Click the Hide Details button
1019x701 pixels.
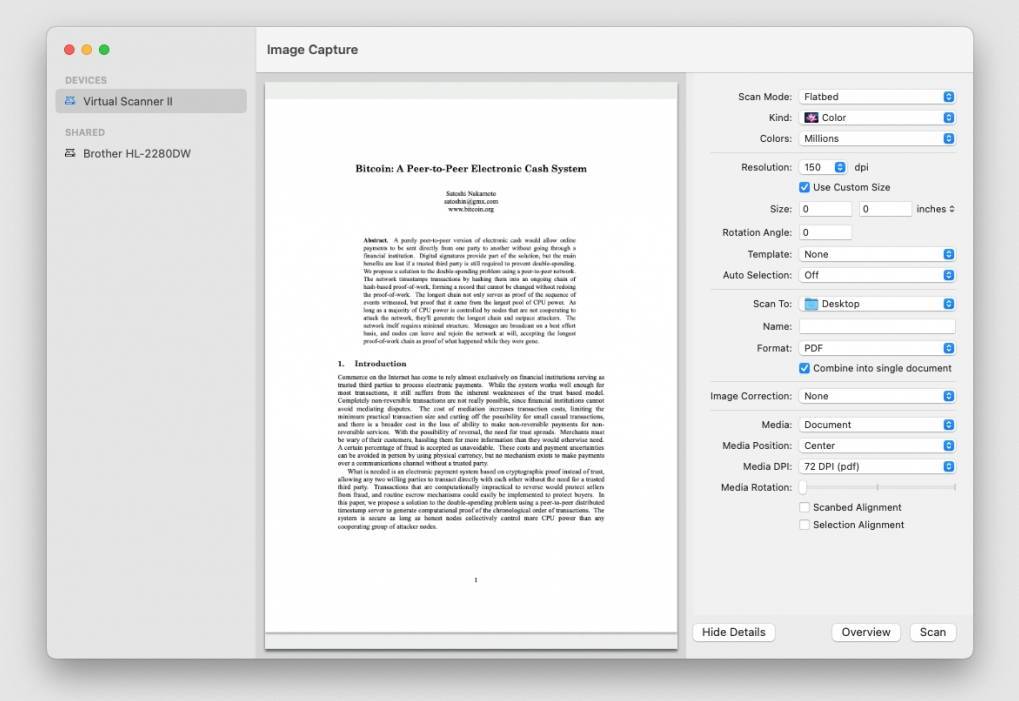coord(734,632)
